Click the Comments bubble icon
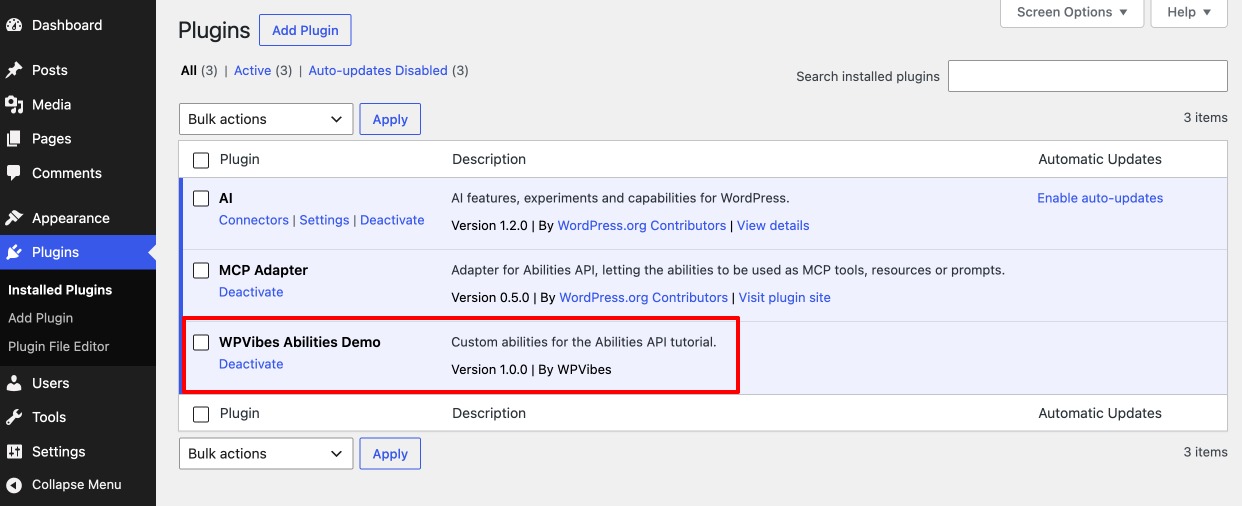The image size is (1242, 506). coord(14,173)
